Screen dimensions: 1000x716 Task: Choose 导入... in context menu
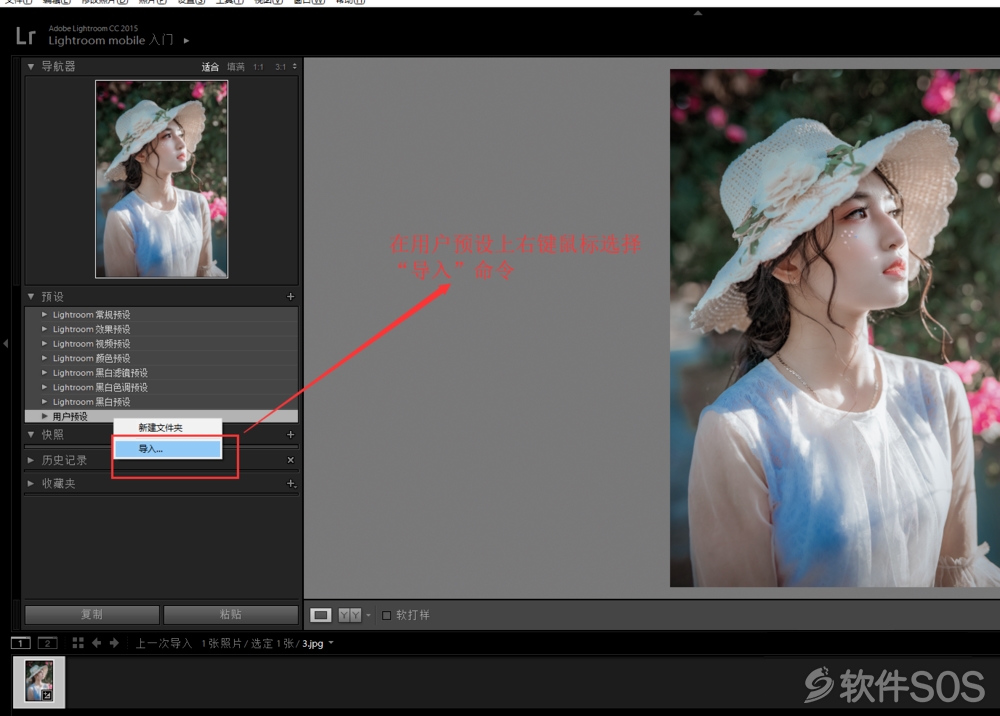168,449
